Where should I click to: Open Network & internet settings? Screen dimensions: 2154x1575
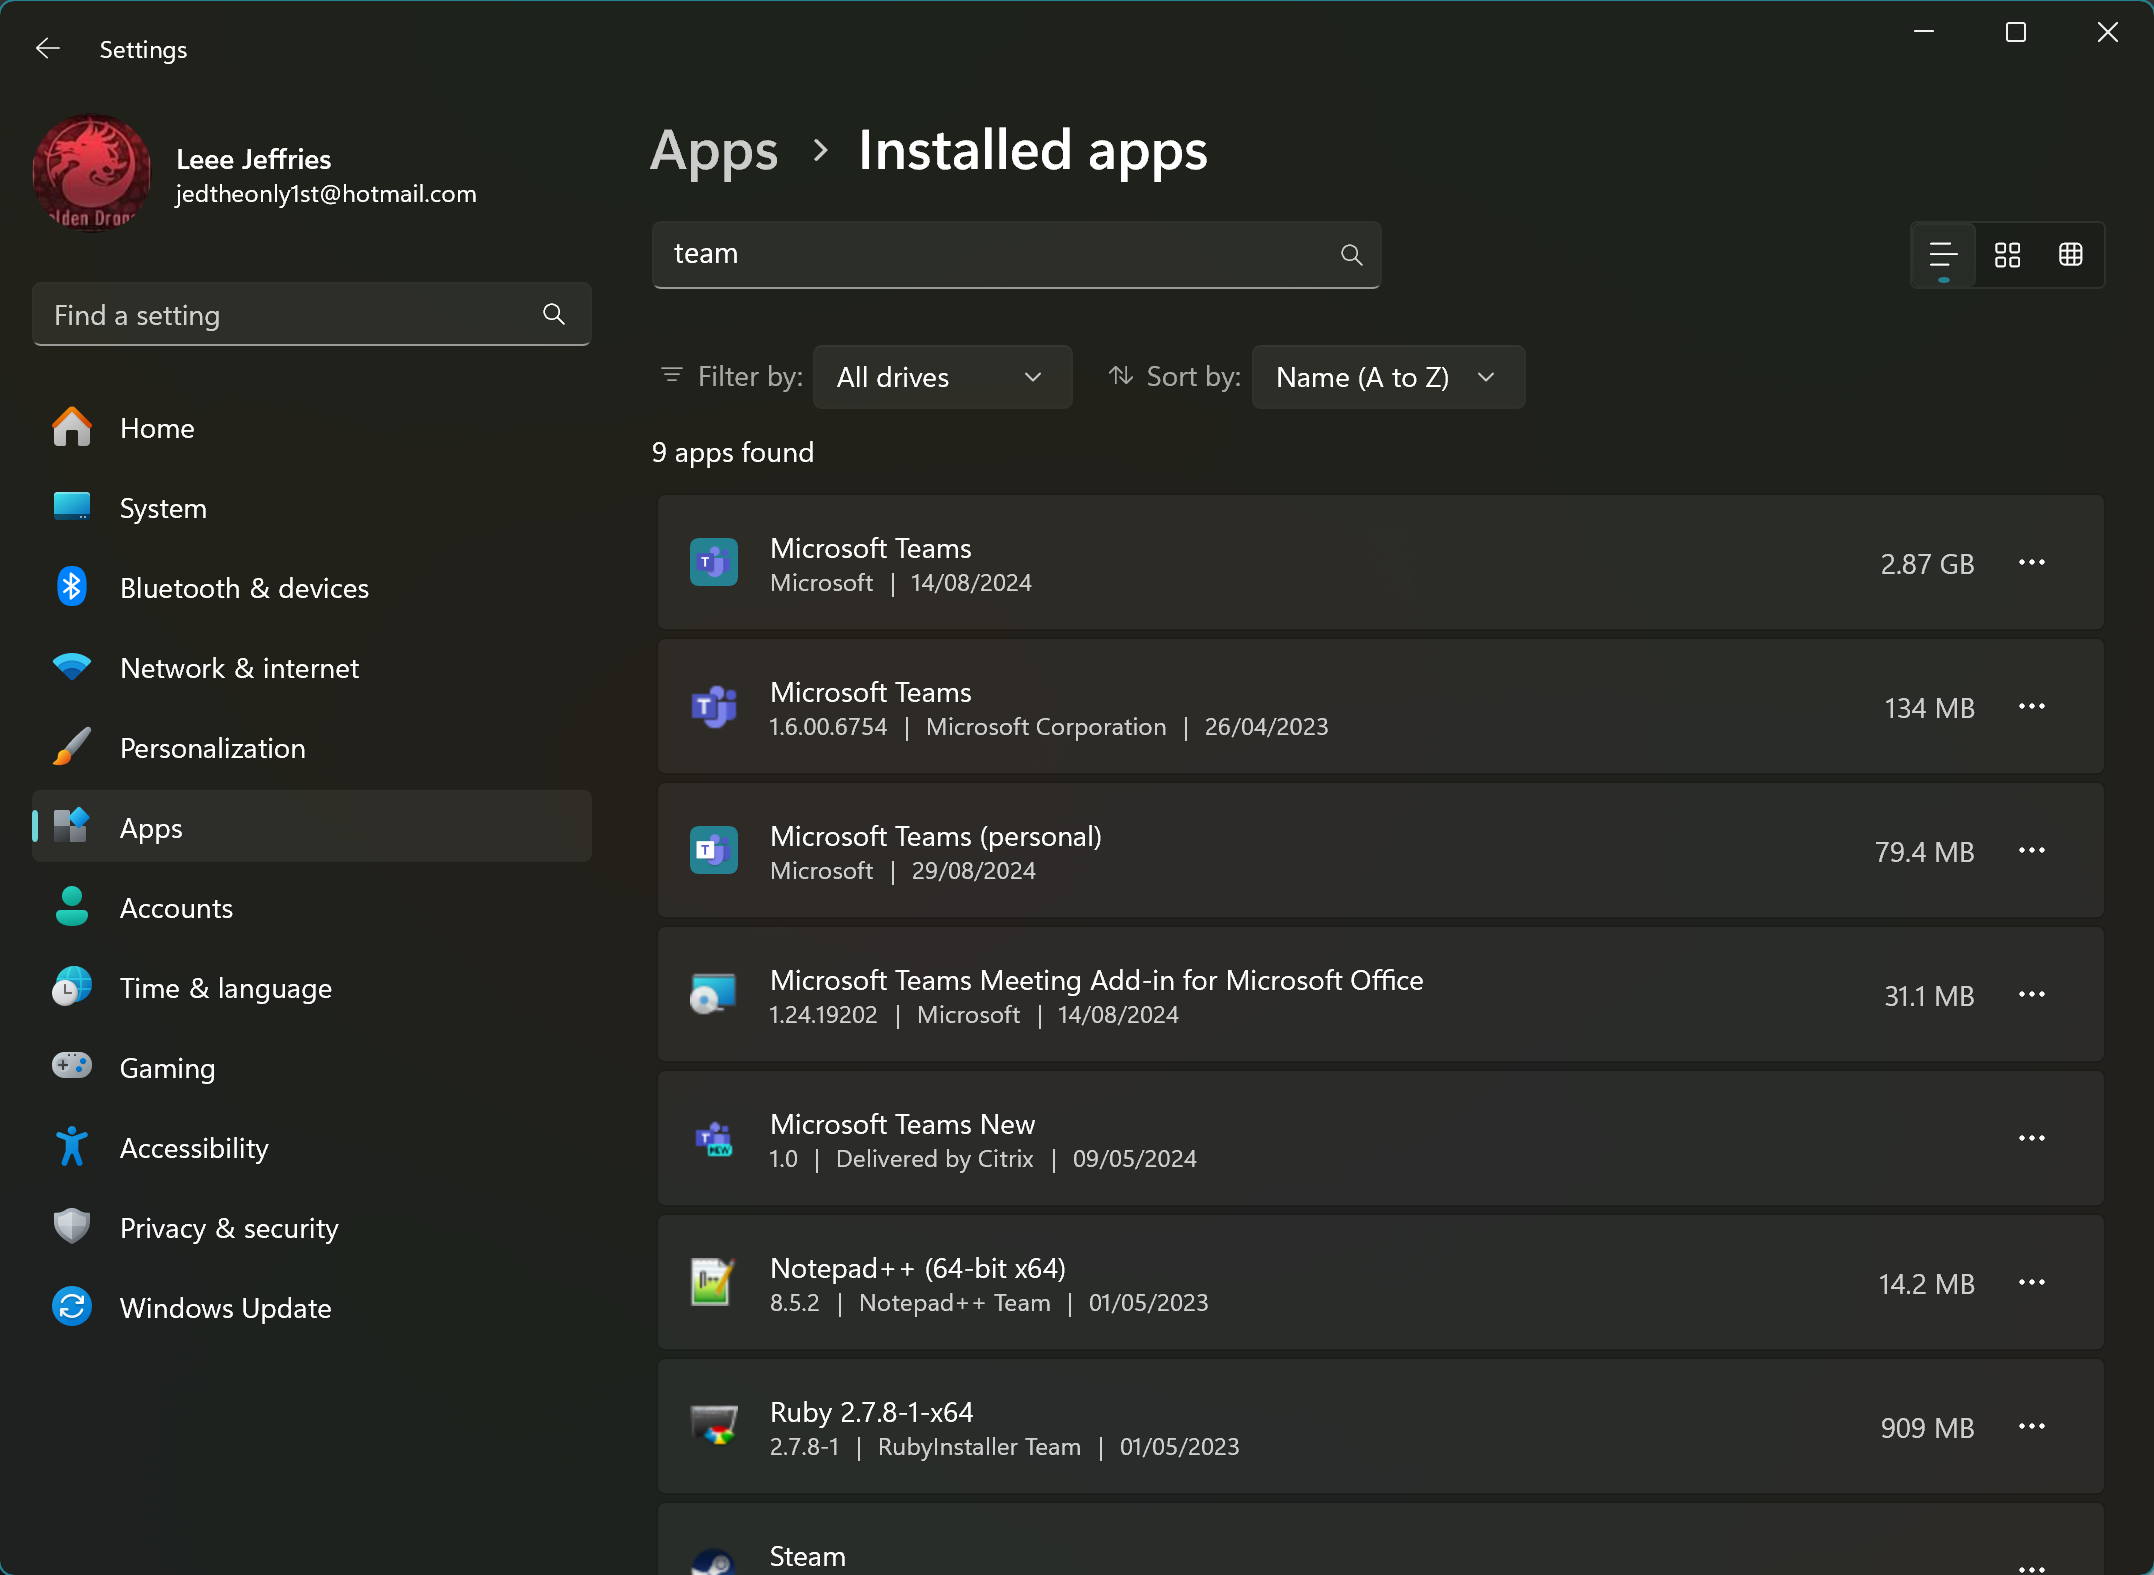pyautogui.click(x=312, y=668)
